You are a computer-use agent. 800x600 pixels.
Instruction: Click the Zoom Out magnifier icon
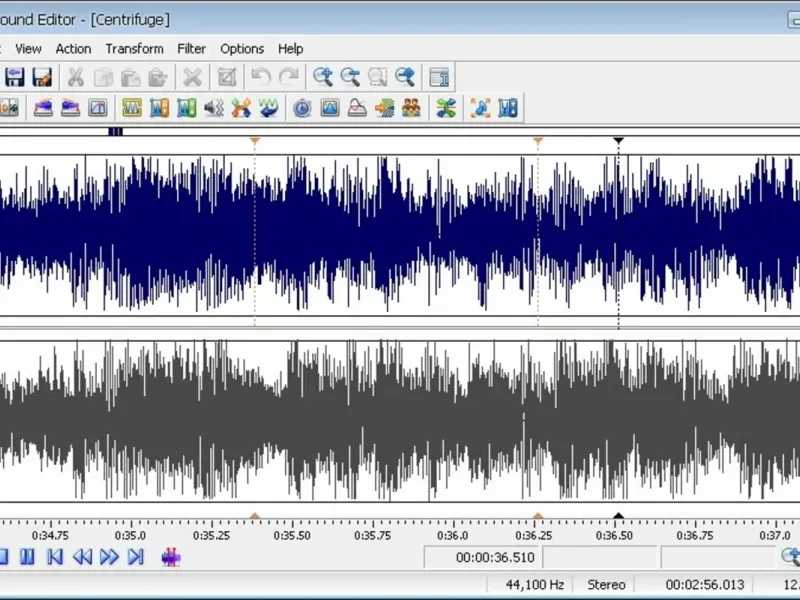click(x=350, y=77)
